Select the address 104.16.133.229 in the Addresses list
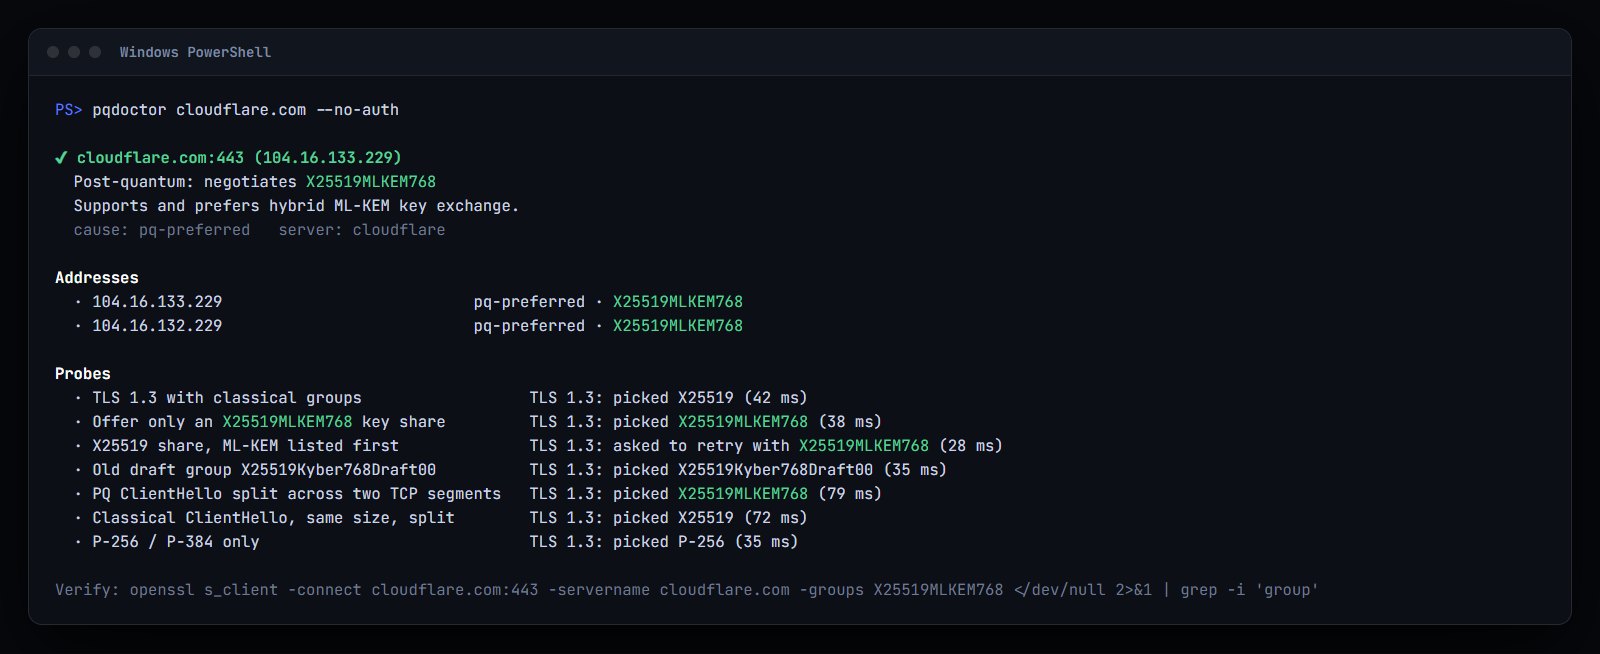The width and height of the screenshot is (1600, 654). (x=158, y=302)
